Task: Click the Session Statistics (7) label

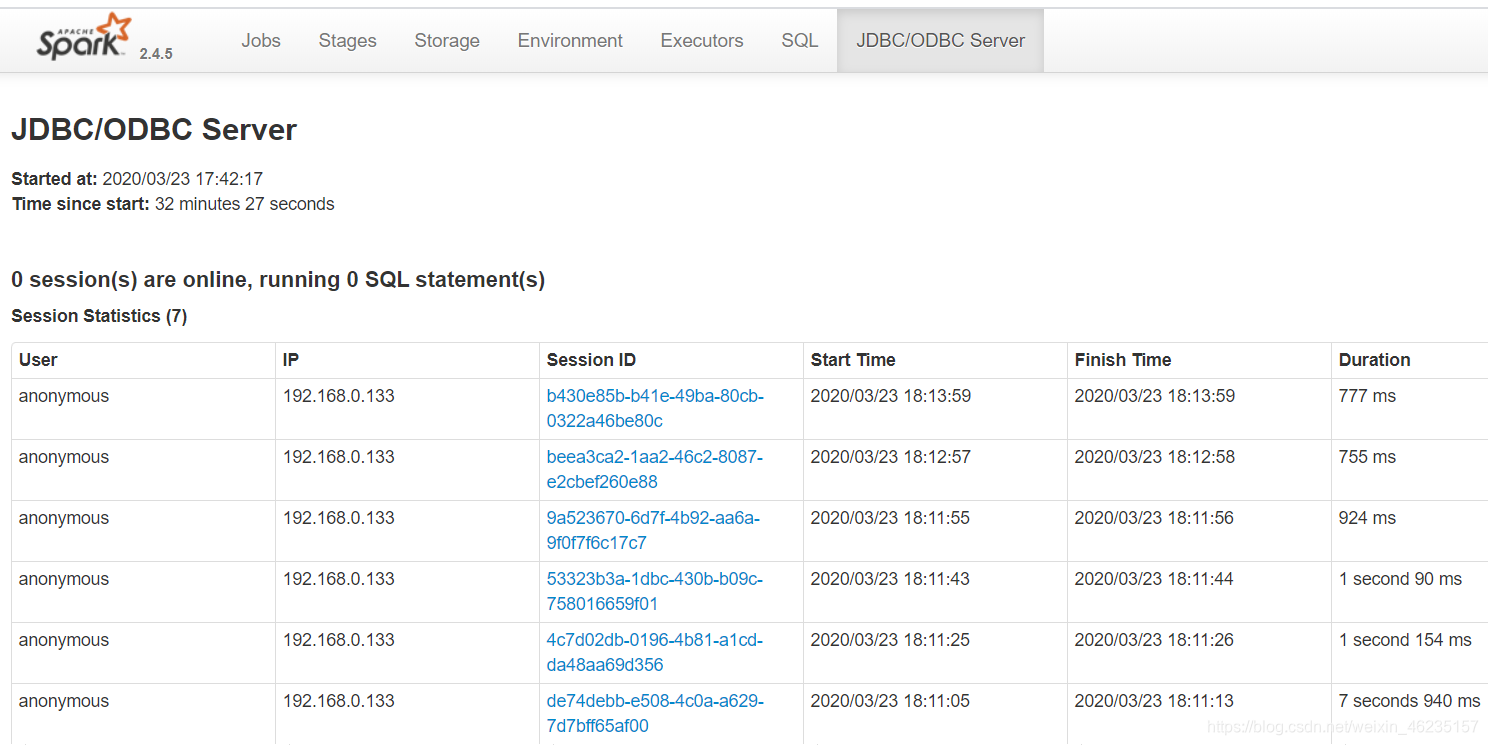Action: (x=99, y=316)
